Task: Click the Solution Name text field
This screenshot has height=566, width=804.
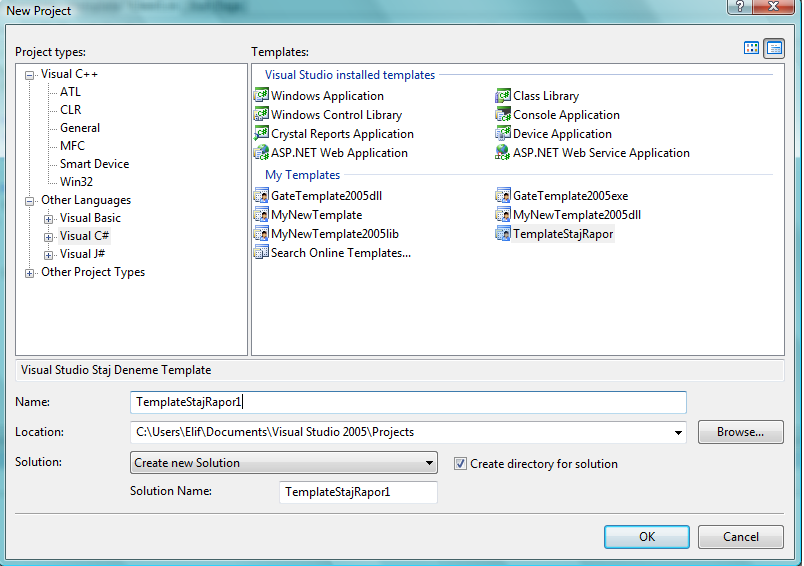Action: [x=358, y=492]
